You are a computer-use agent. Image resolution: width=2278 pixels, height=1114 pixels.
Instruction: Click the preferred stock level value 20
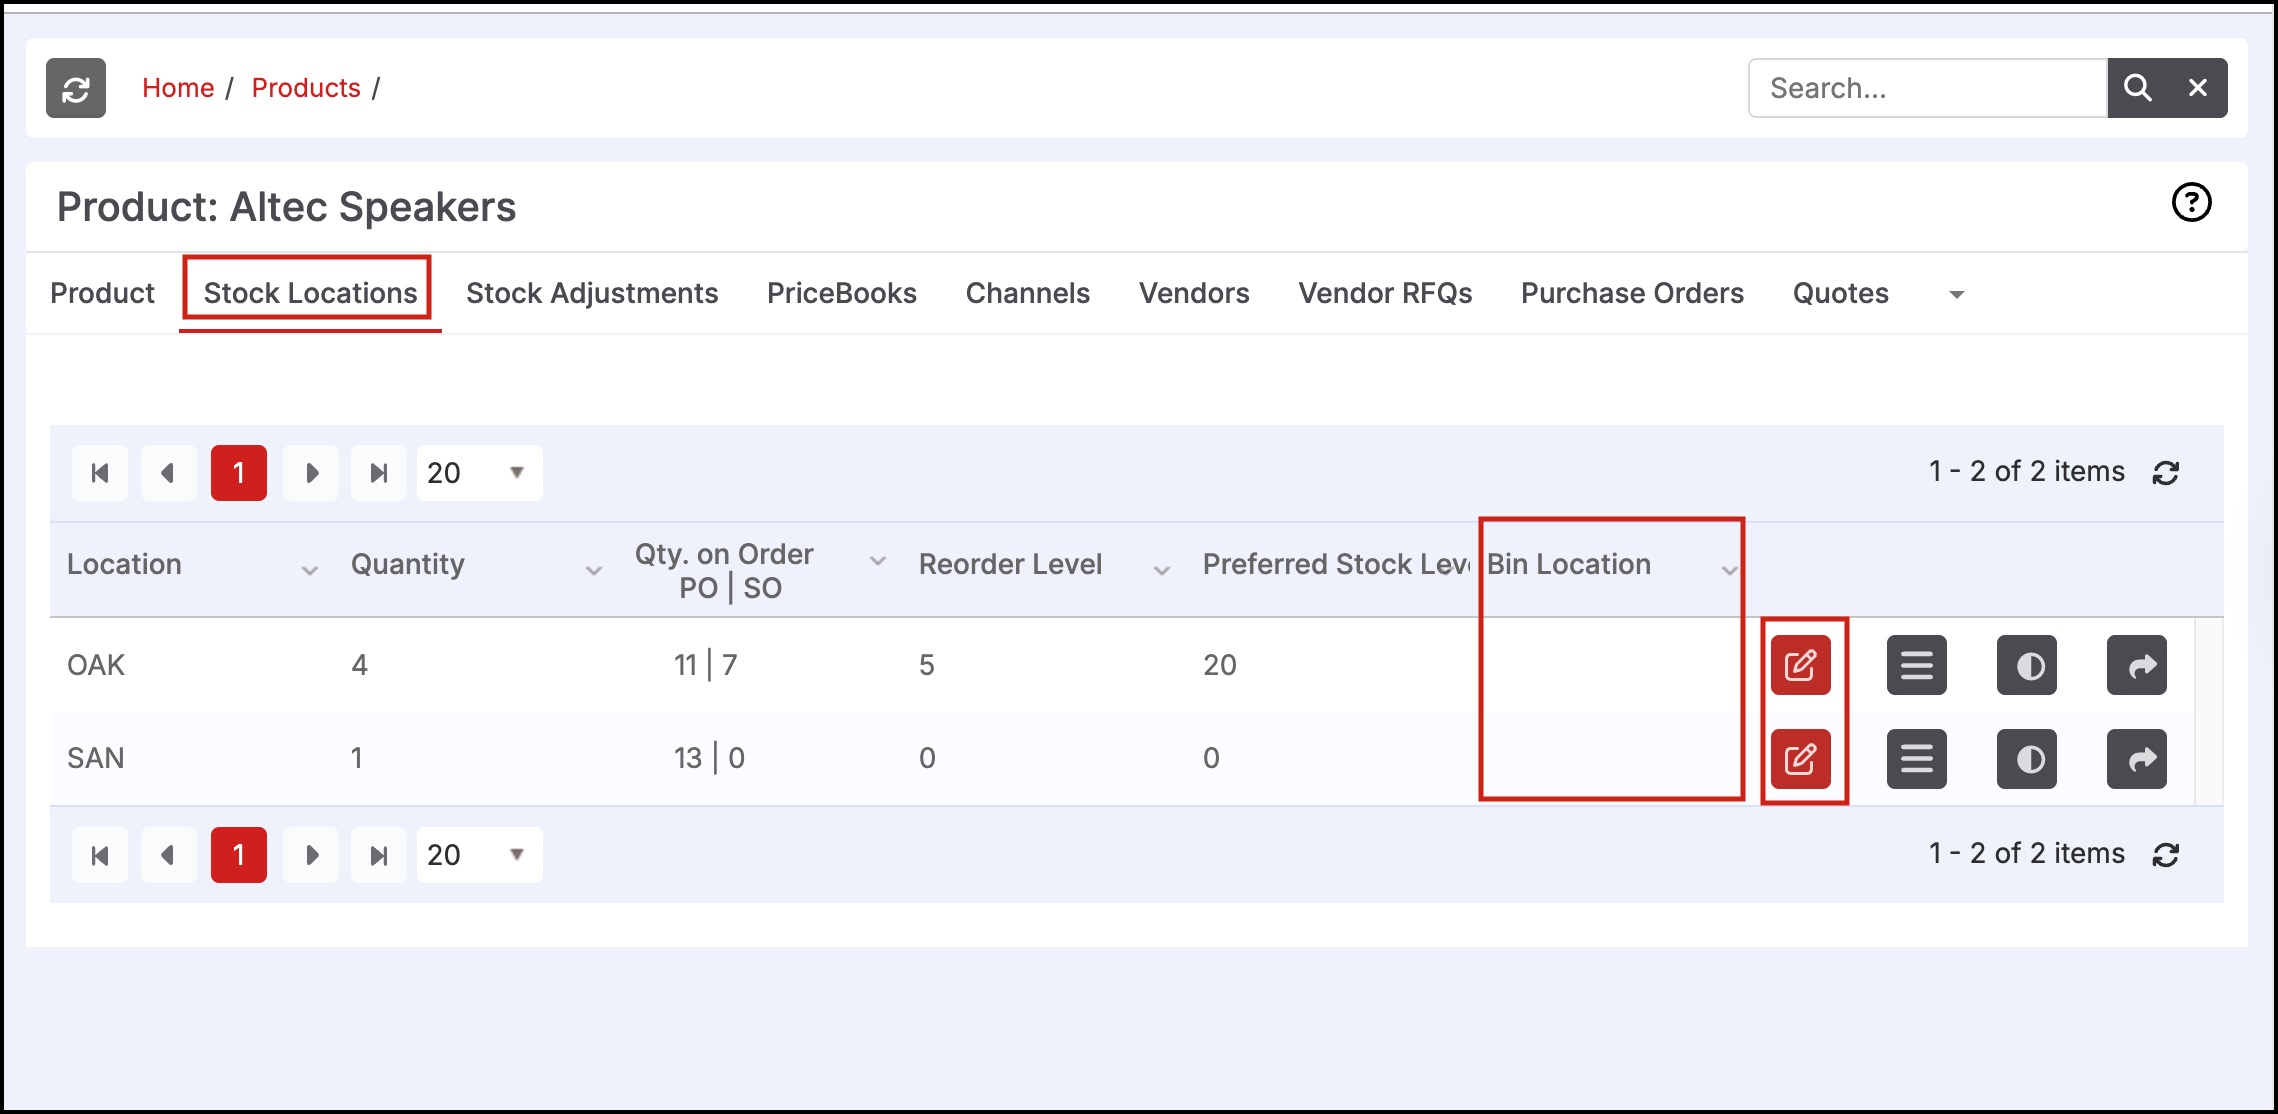[x=1220, y=665]
